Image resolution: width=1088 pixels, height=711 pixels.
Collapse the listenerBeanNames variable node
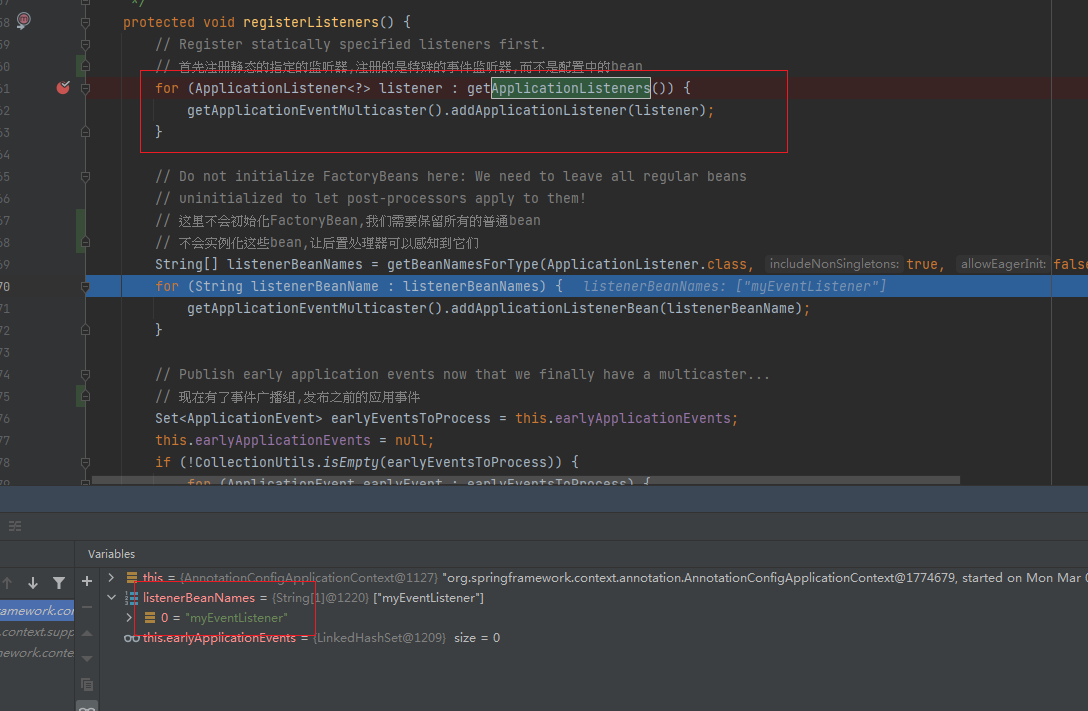click(111, 598)
